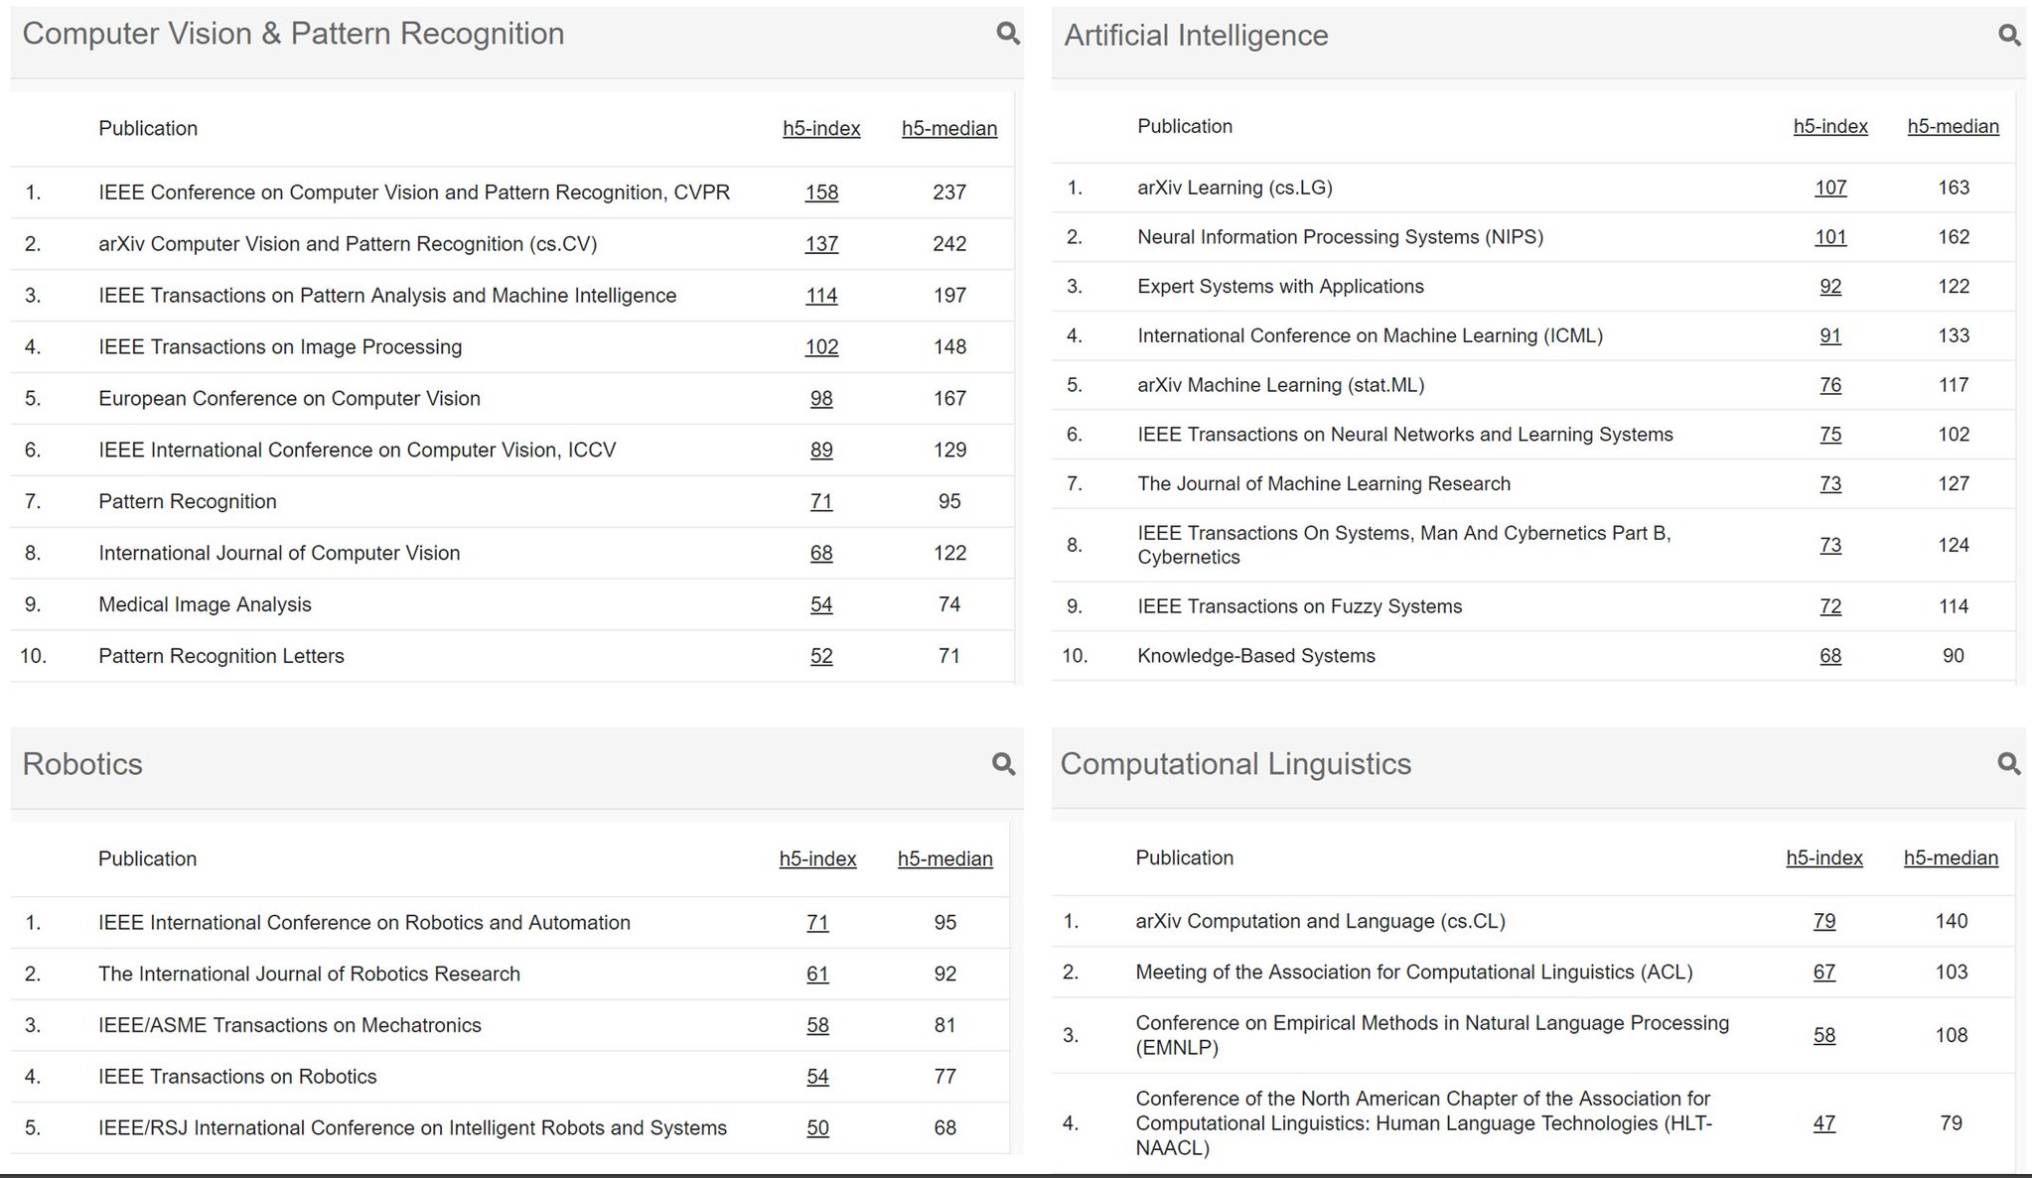The height and width of the screenshot is (1178, 2032).
Task: Open h5-index 79 for arXiv cs.CL
Action: (x=1824, y=921)
